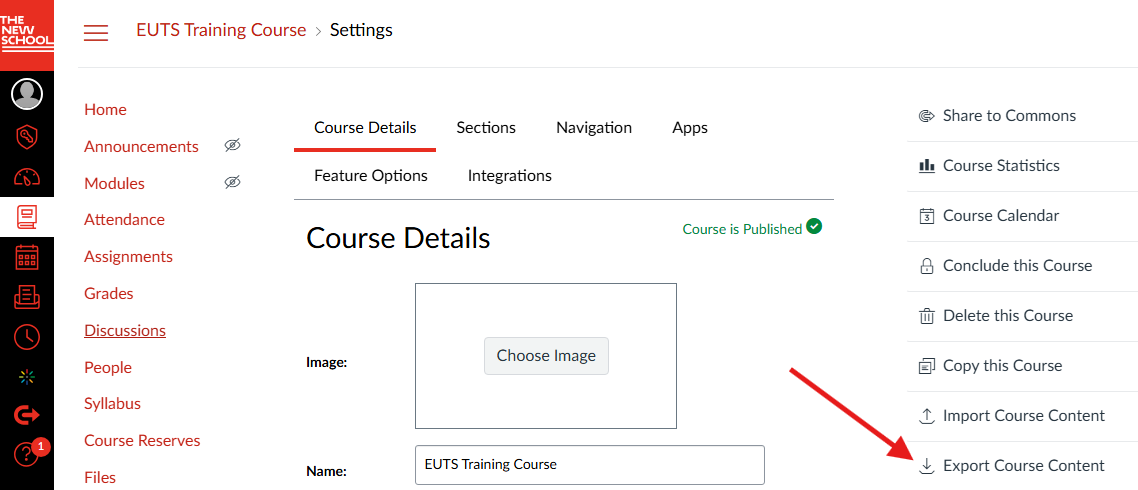Open the Courses book icon
Image resolution: width=1138 pixels, height=490 pixels.
(27, 217)
